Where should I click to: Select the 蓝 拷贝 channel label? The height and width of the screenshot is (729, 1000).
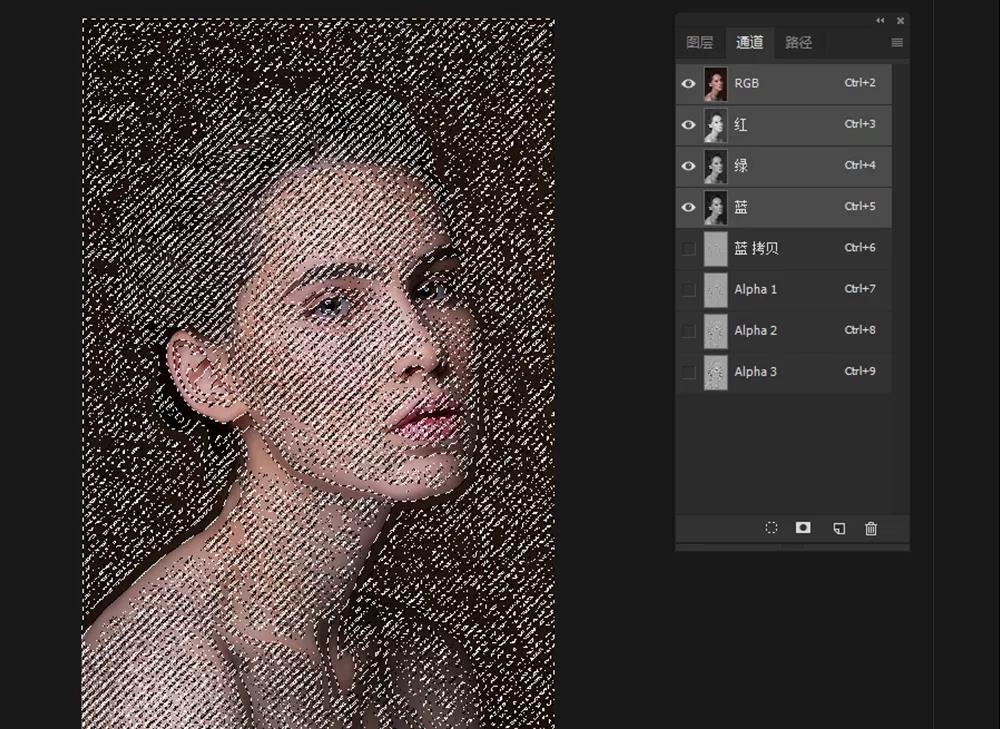click(756, 248)
